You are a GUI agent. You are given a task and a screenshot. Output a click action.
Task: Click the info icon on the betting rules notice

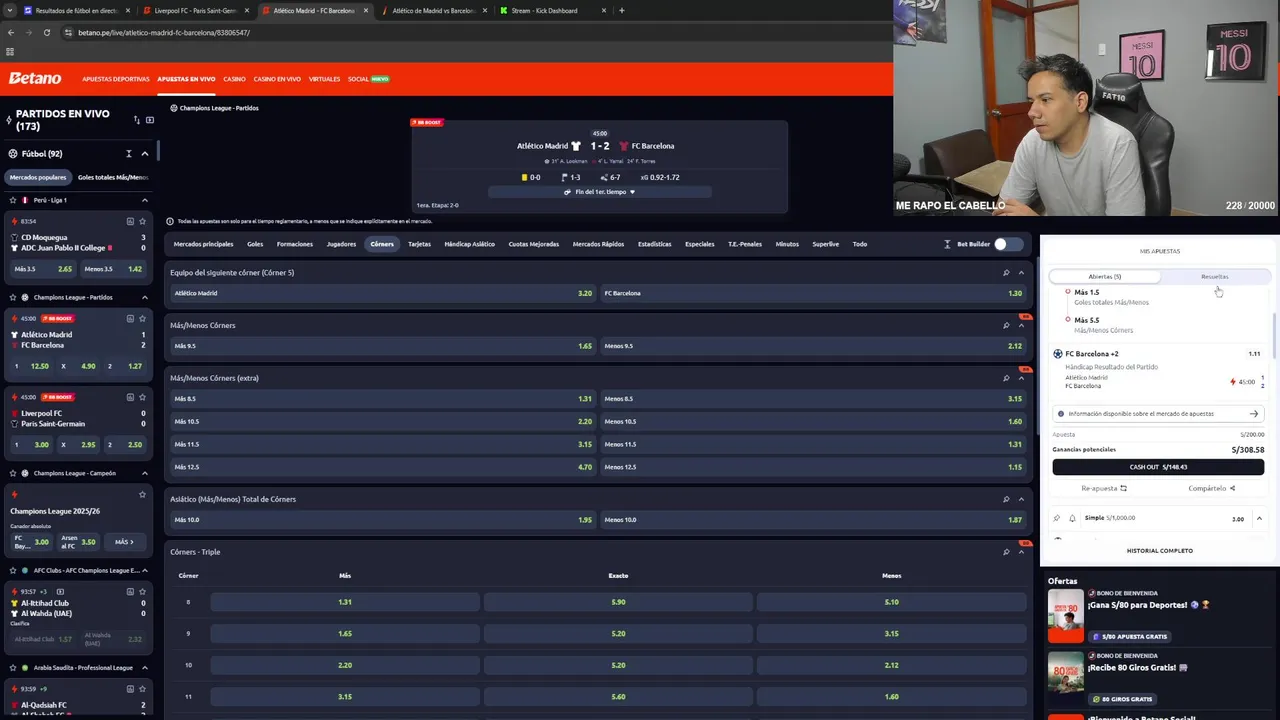click(170, 221)
